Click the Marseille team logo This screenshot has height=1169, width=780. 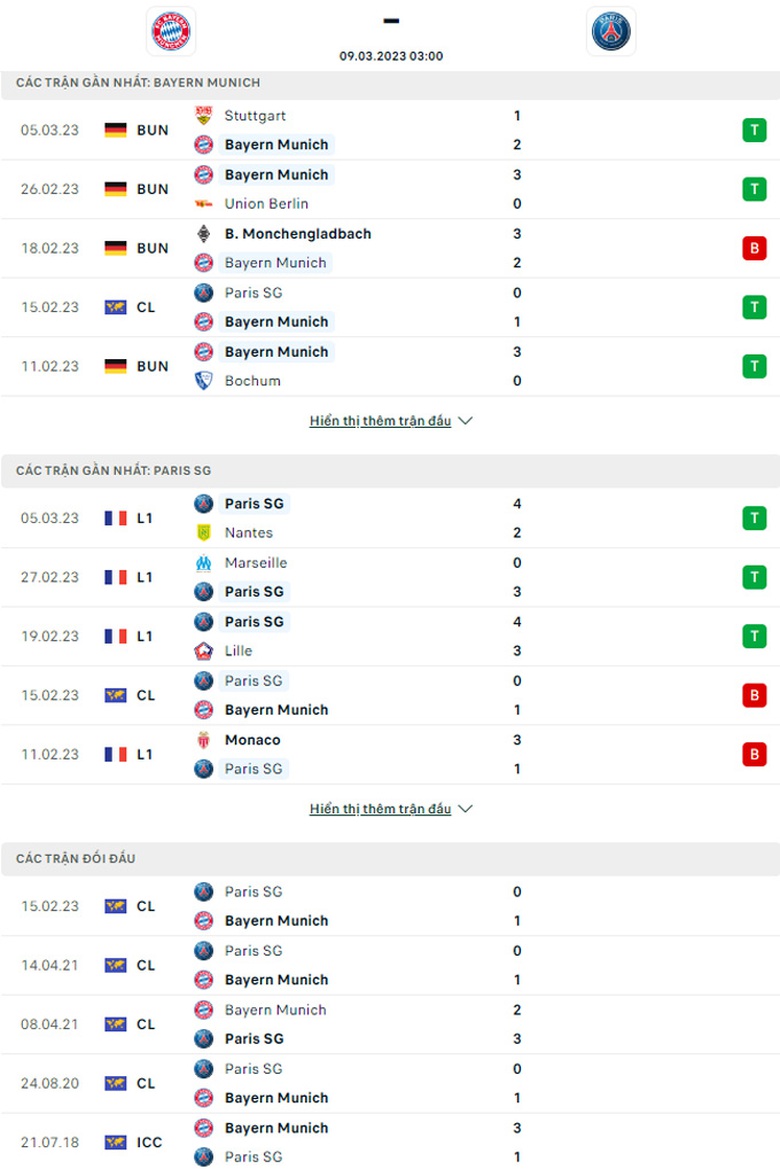point(203,563)
